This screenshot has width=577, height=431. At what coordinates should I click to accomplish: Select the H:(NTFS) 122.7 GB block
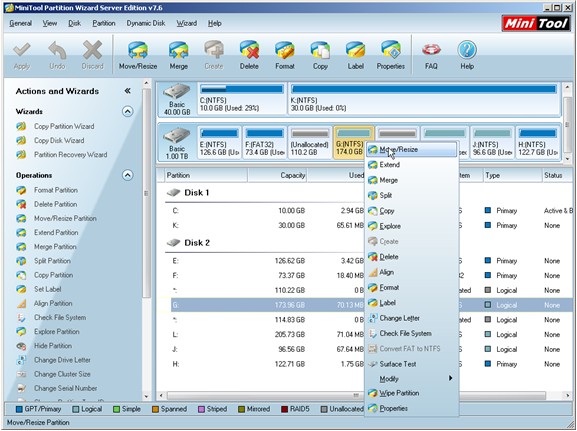coord(538,142)
